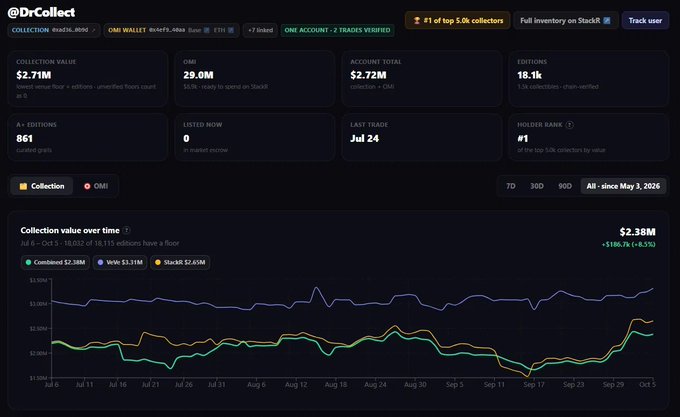Toggle the Combined $2.38M chart series
The image size is (680, 417).
click(55, 262)
